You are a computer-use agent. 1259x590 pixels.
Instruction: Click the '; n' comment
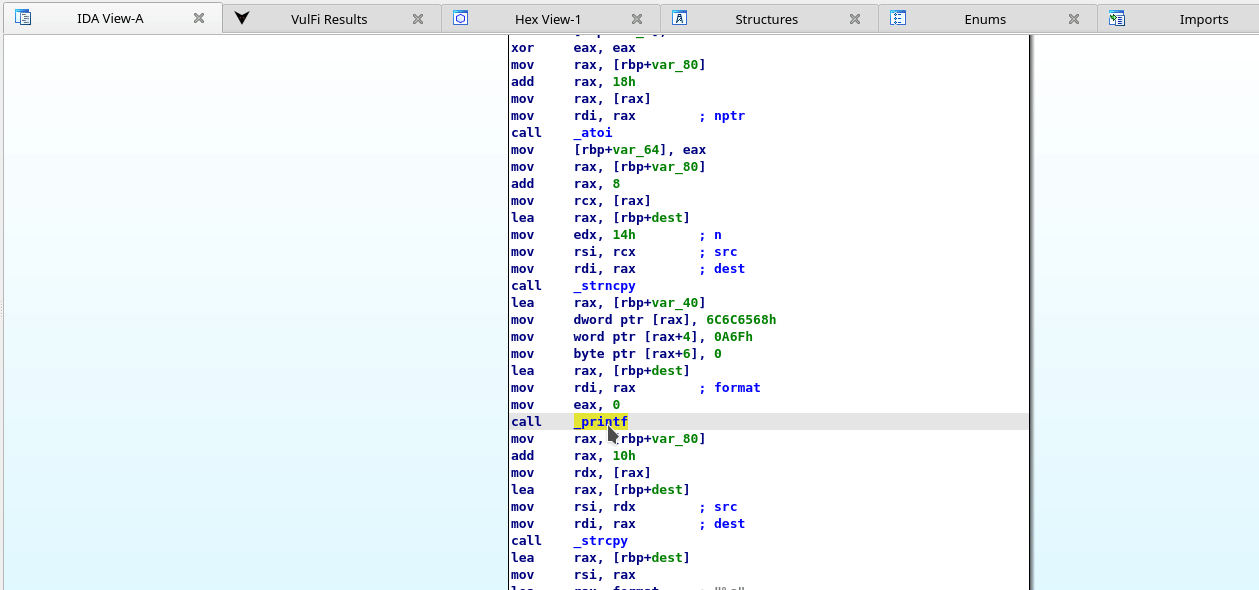710,235
